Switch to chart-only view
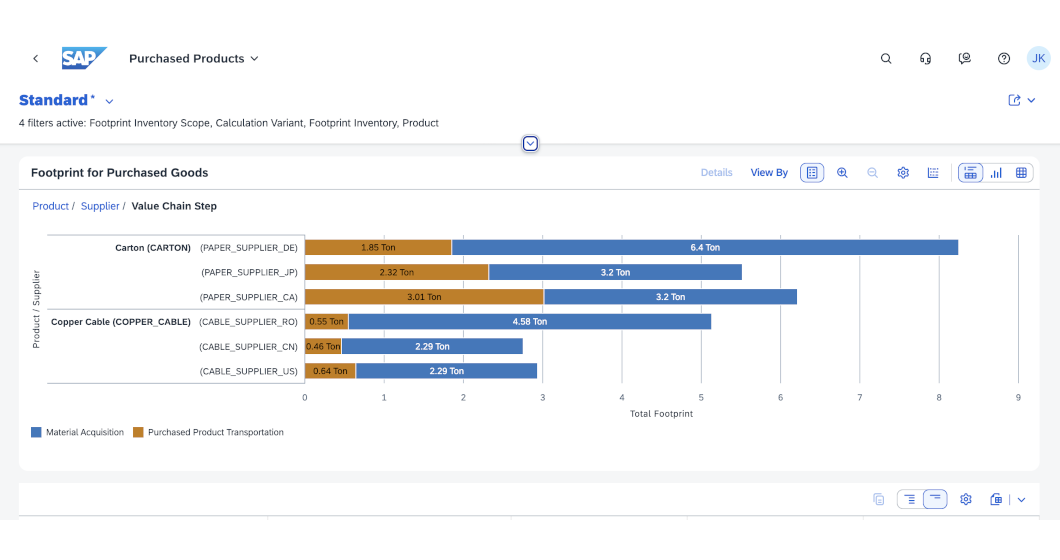 click(996, 173)
